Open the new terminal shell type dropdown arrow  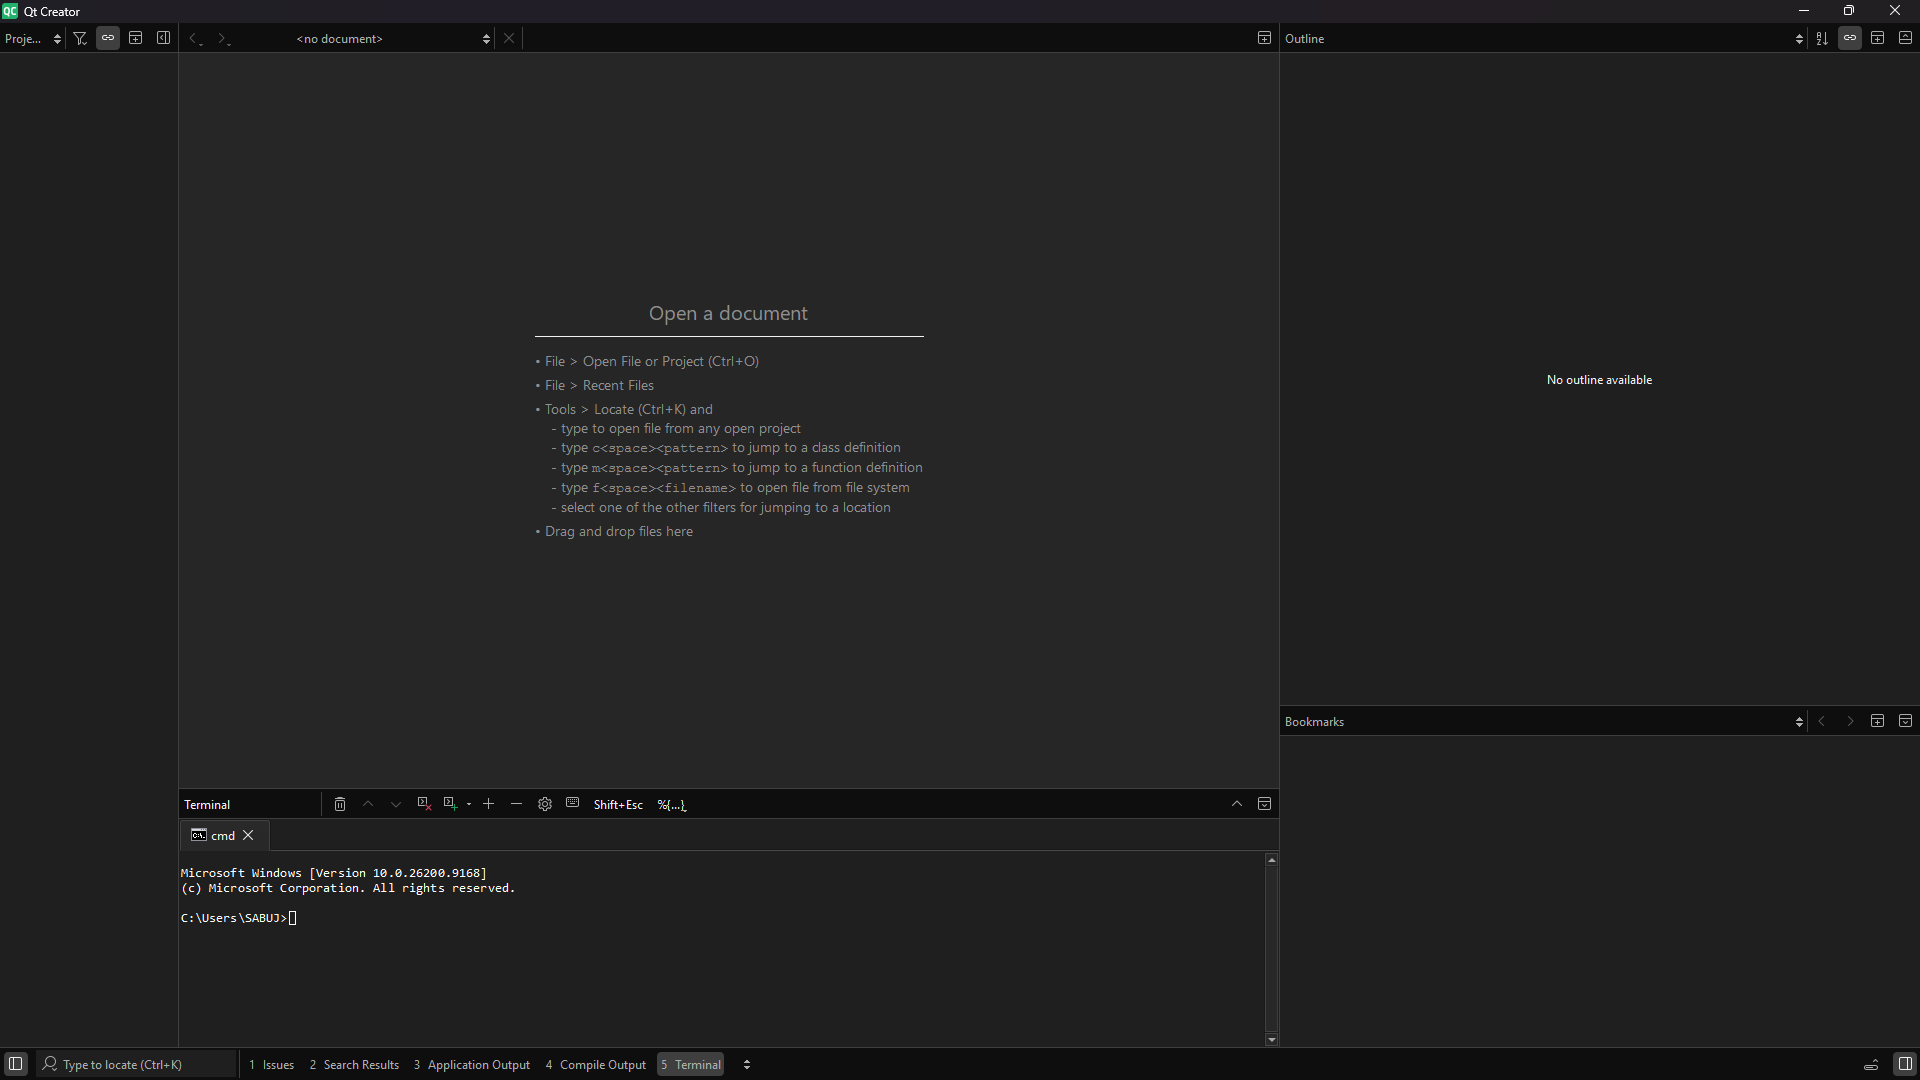[x=469, y=804]
